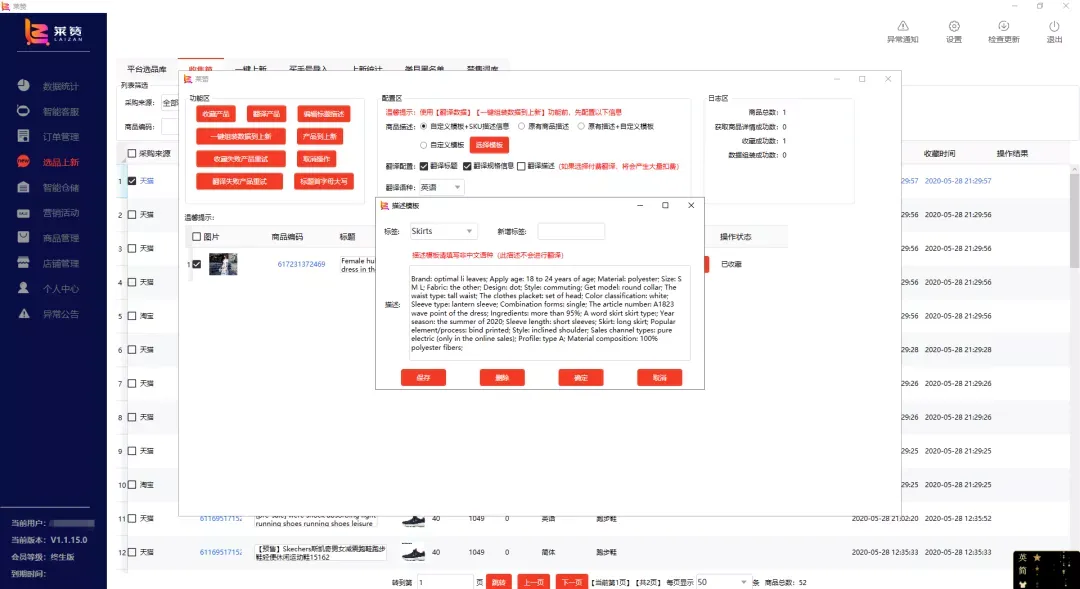The image size is (1080, 589).
Task: Click the 确定 button in 描述模板 dialog
Action: click(581, 378)
